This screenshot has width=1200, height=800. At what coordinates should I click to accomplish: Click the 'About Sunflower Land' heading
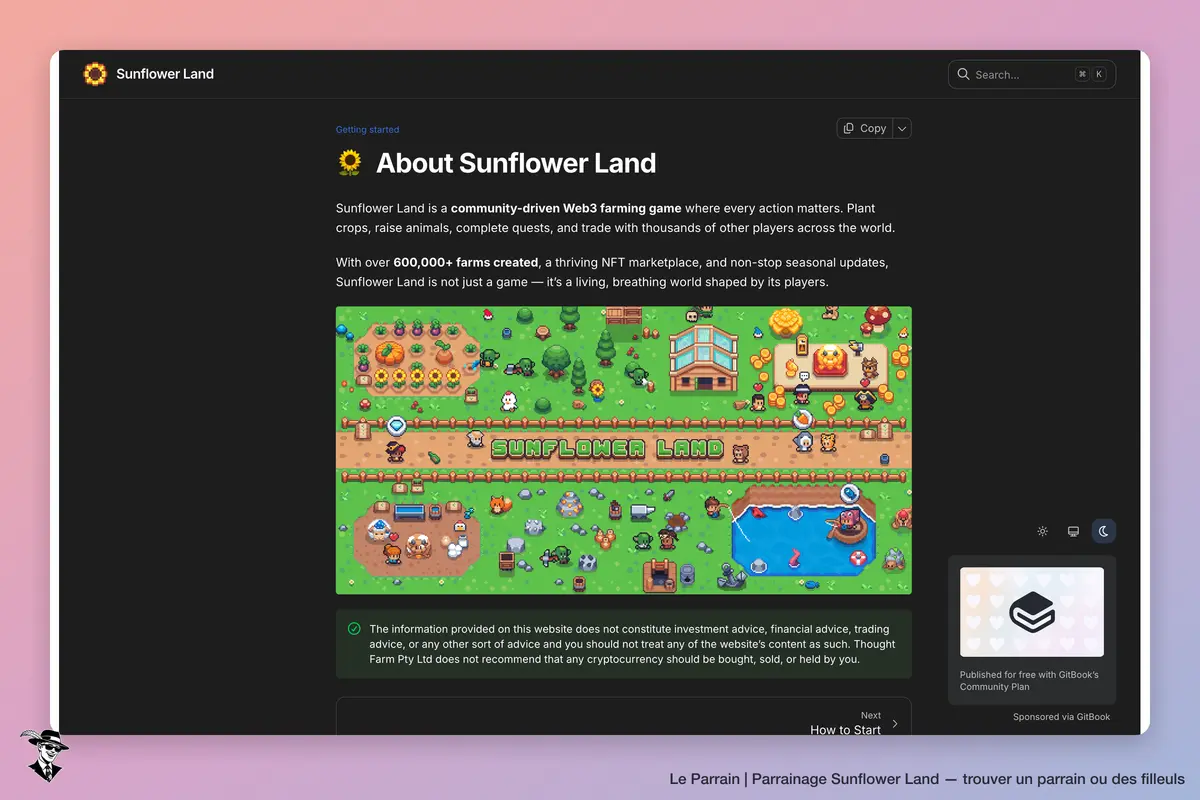coord(516,163)
